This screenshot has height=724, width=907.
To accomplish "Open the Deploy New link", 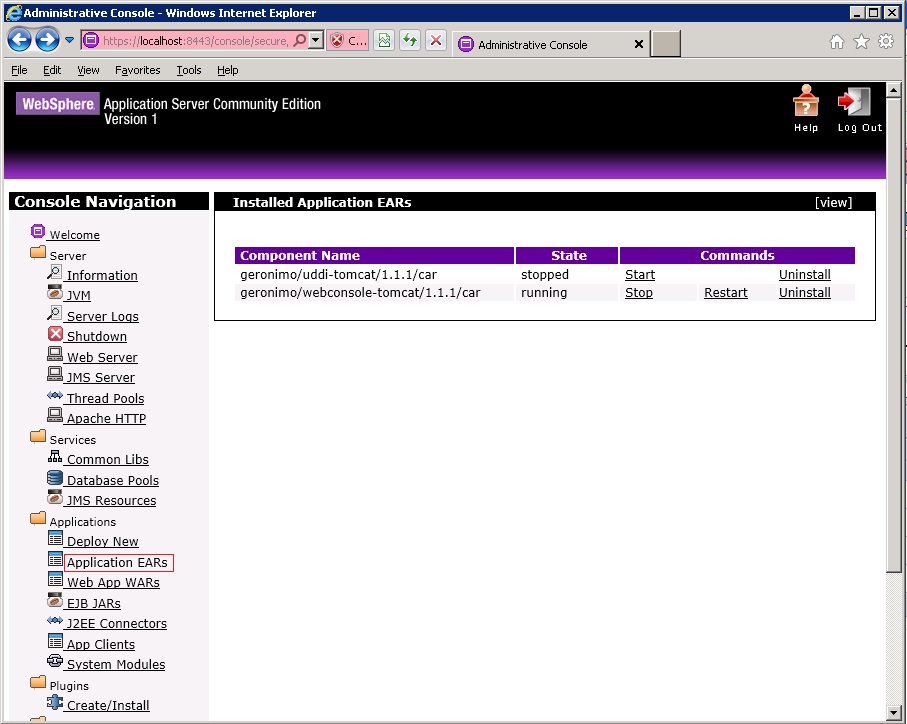I will click(102, 542).
